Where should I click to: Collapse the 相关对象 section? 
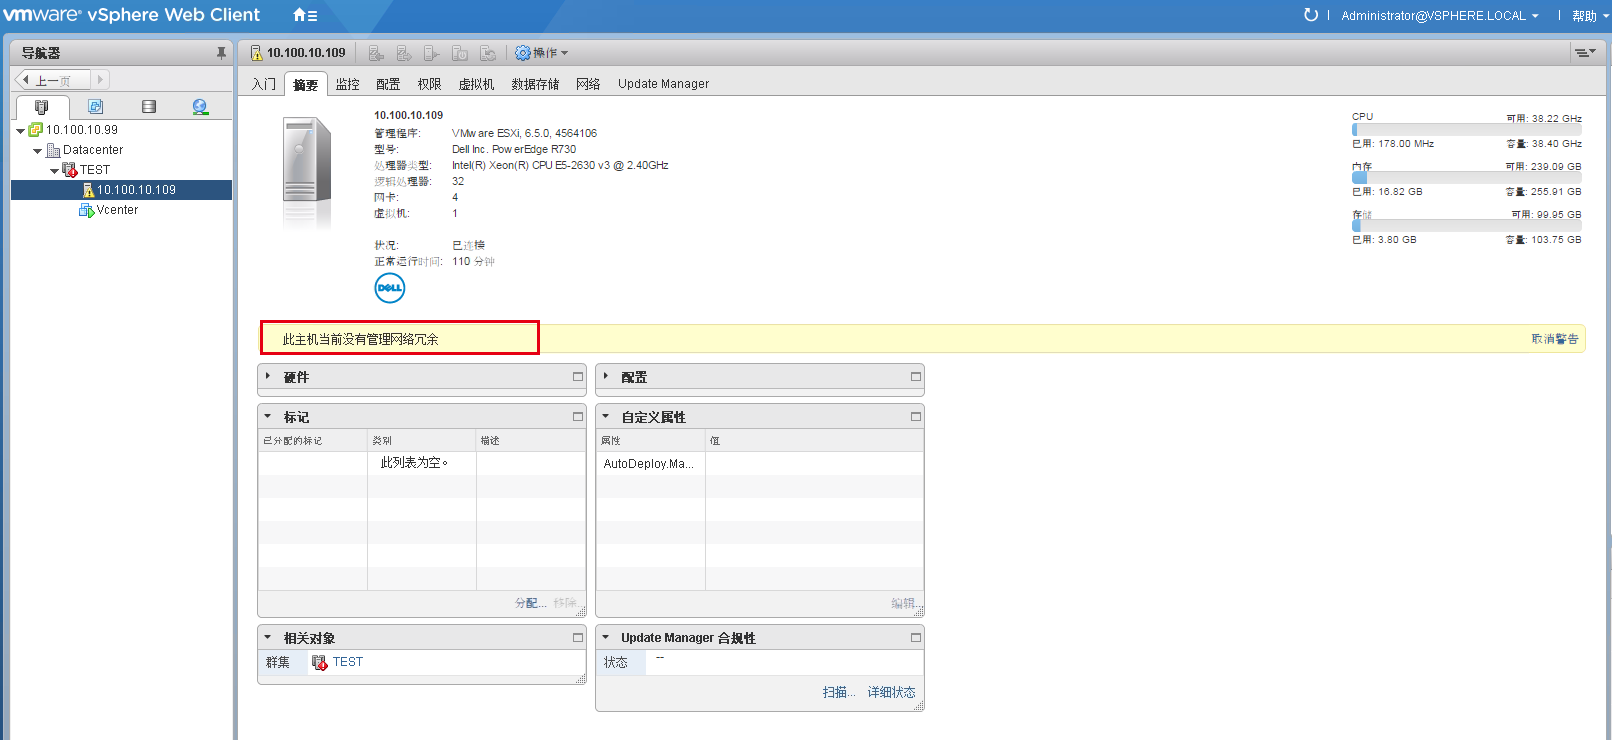(x=268, y=638)
